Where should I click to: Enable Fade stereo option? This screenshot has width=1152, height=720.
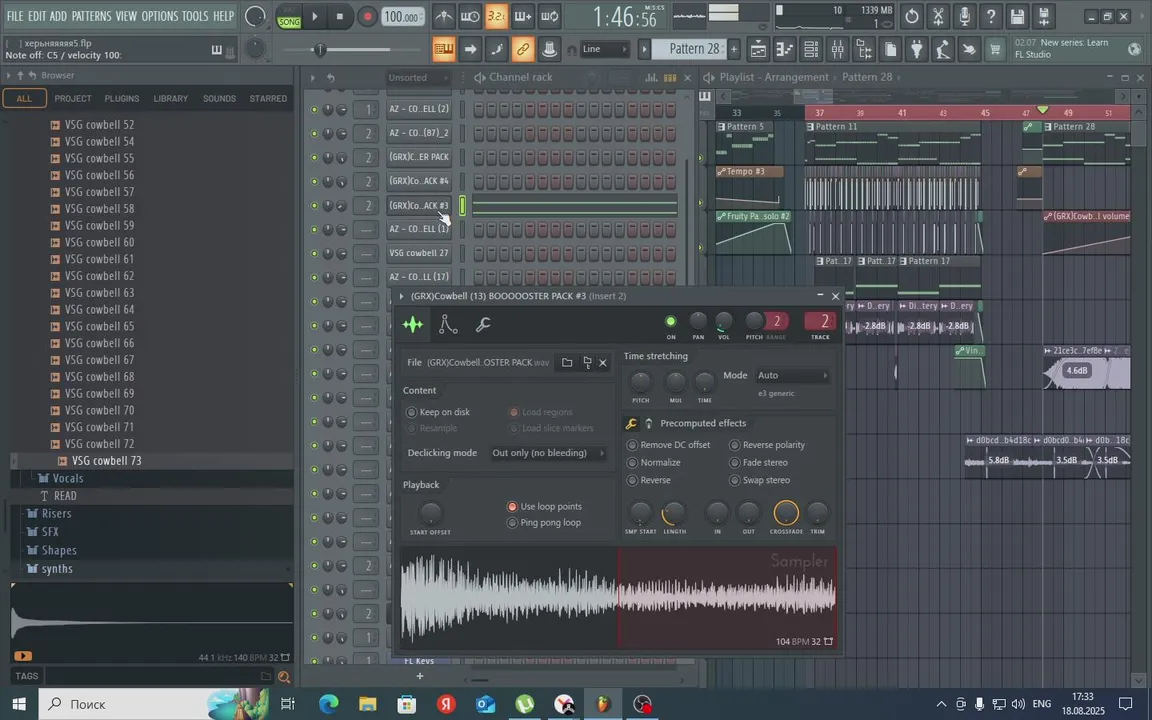[758, 462]
